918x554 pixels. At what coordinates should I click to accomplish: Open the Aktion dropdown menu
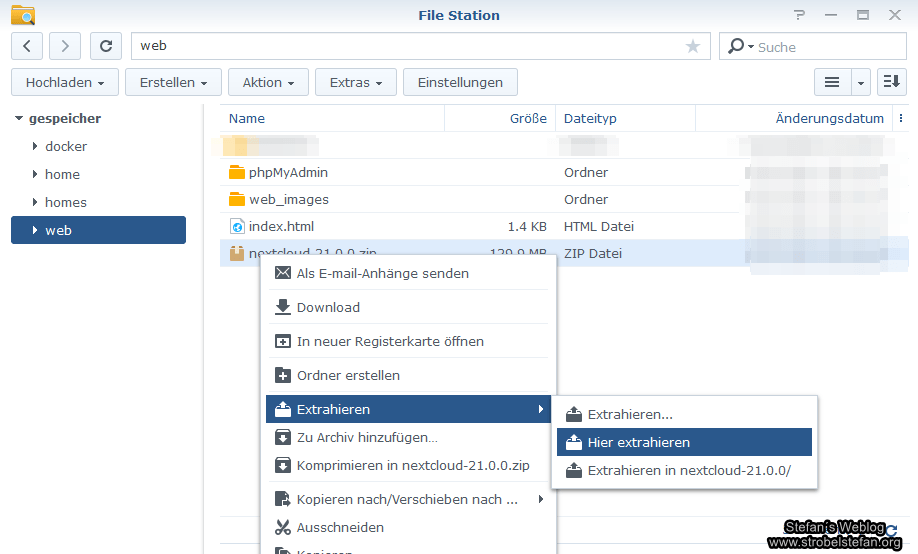269,82
